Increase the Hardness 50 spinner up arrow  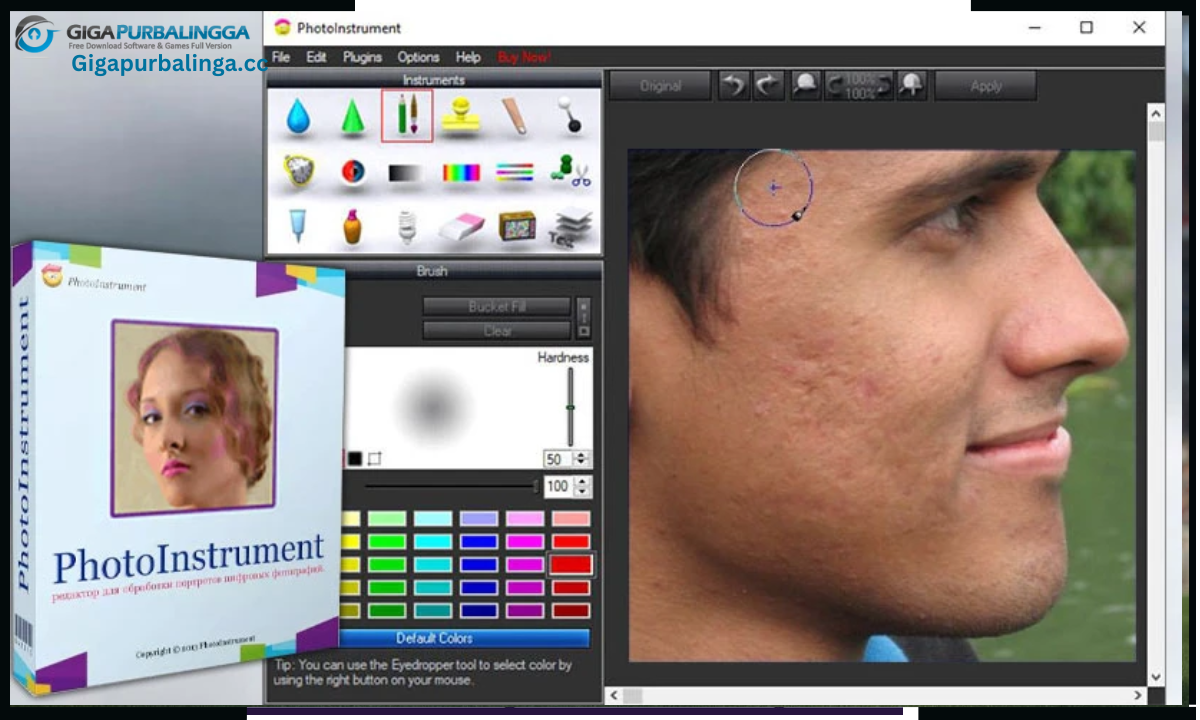click(x=583, y=454)
